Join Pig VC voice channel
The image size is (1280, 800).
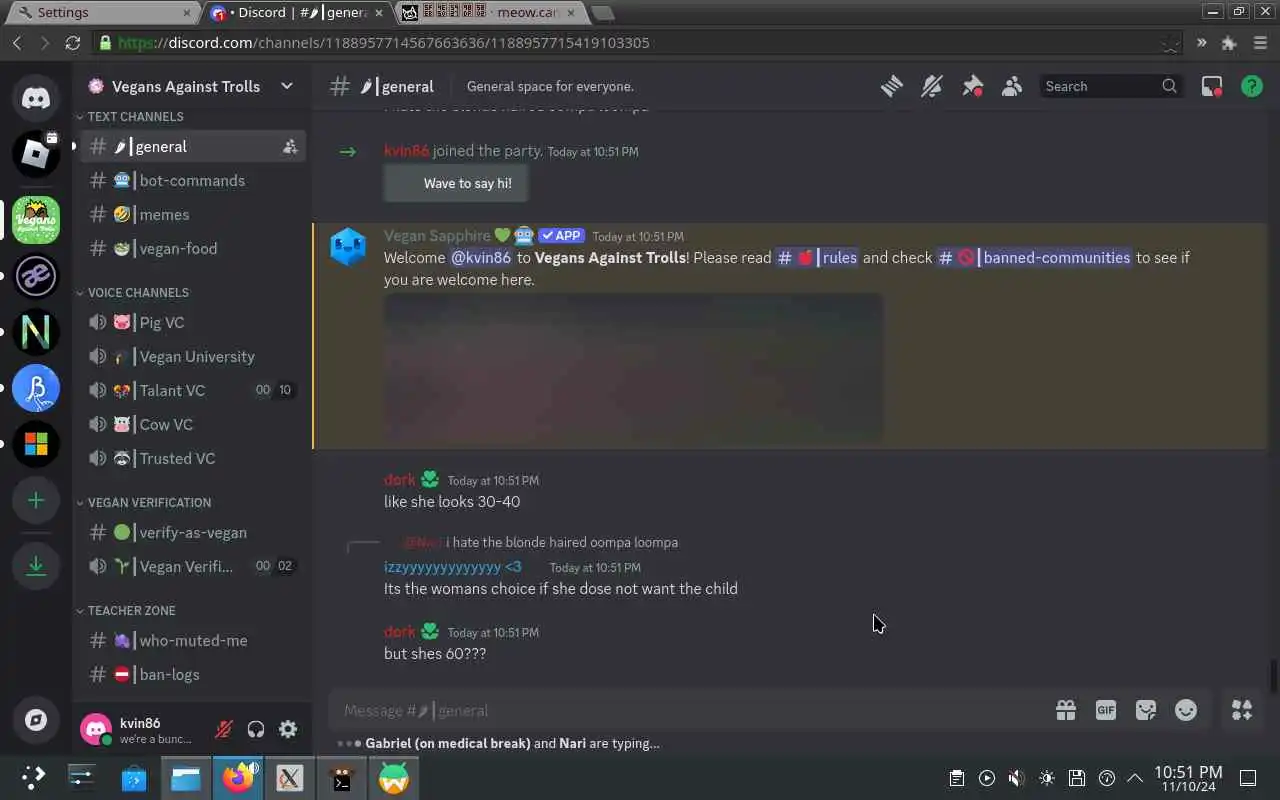click(x=193, y=323)
